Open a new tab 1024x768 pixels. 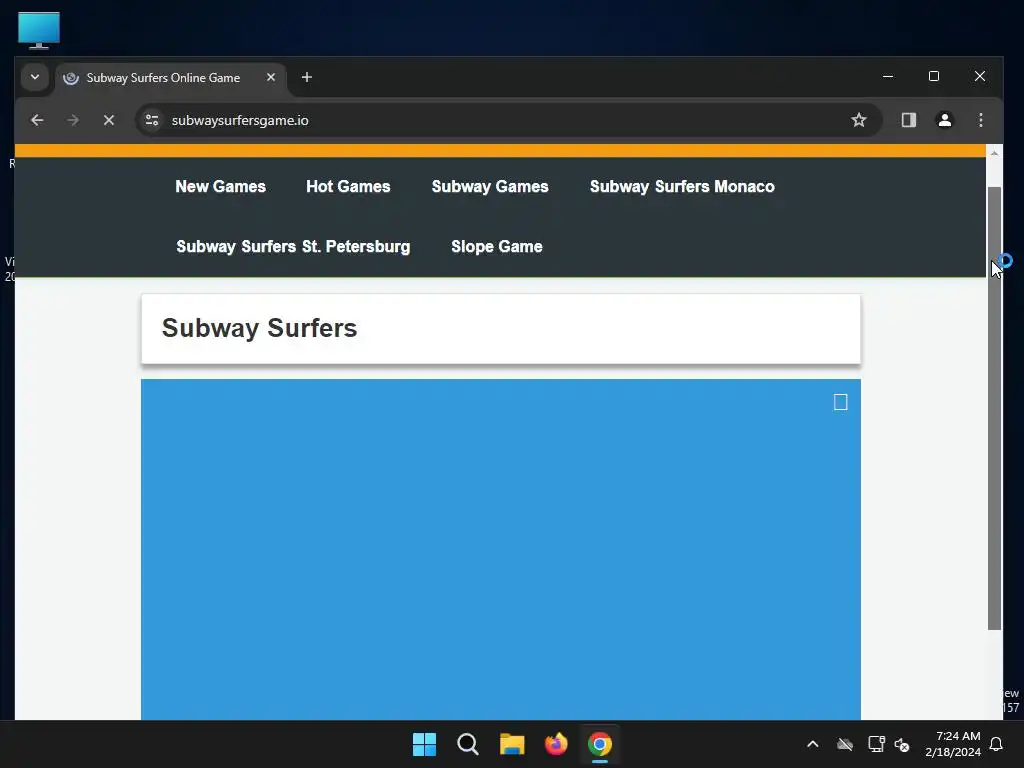pyautogui.click(x=307, y=77)
